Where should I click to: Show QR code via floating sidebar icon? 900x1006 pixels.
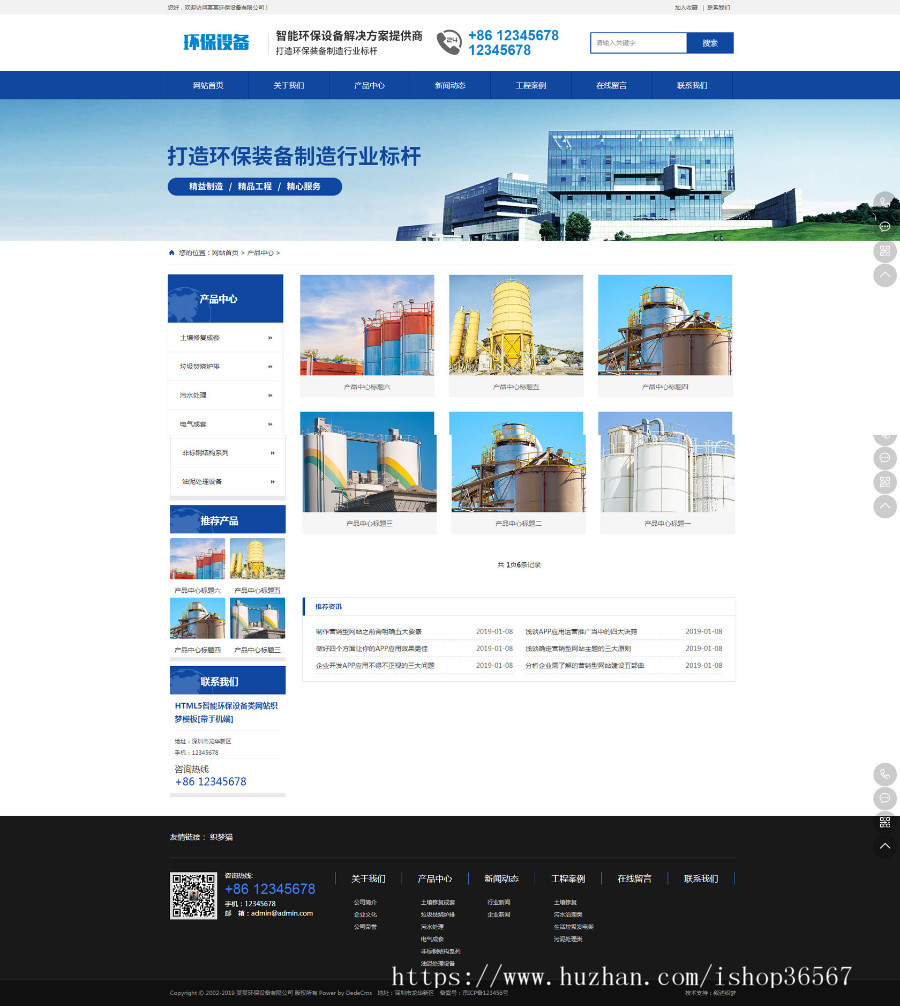coord(885,822)
